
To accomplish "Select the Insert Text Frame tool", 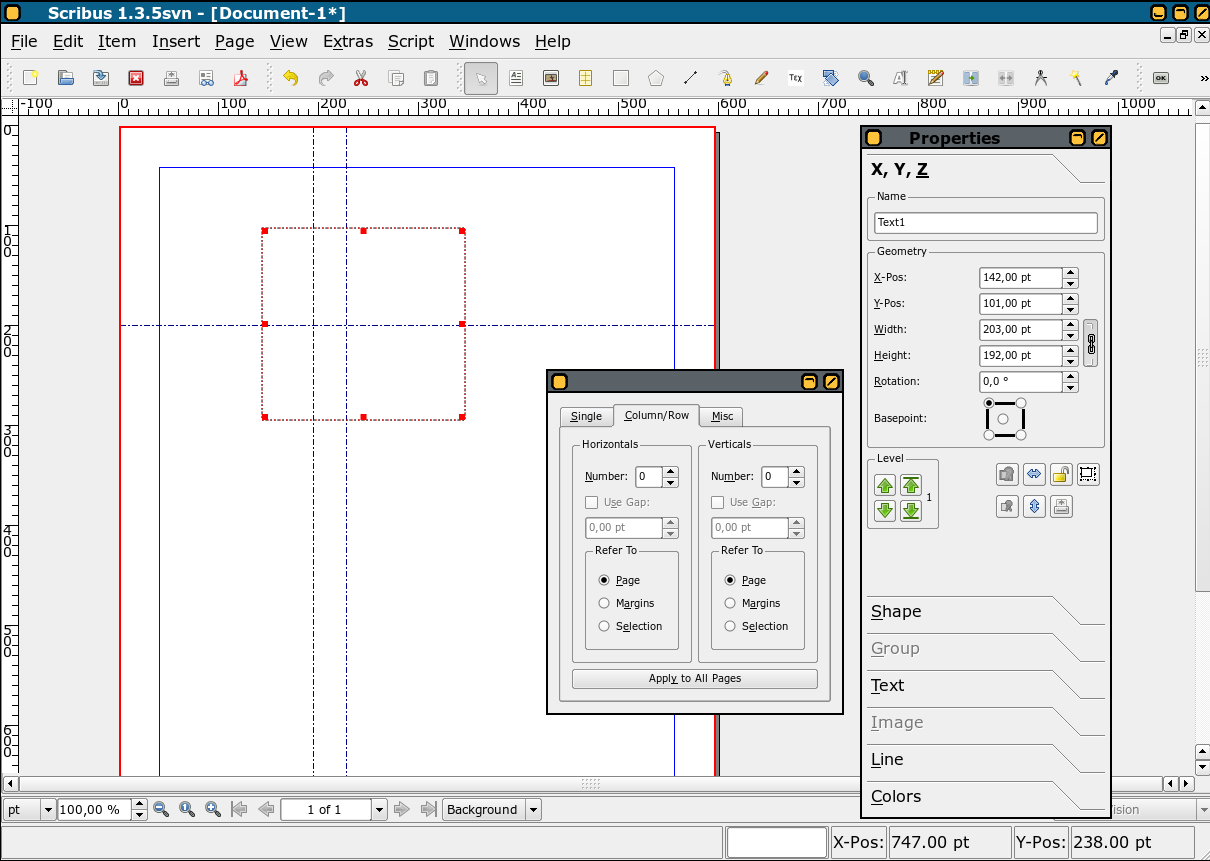I will [516, 78].
